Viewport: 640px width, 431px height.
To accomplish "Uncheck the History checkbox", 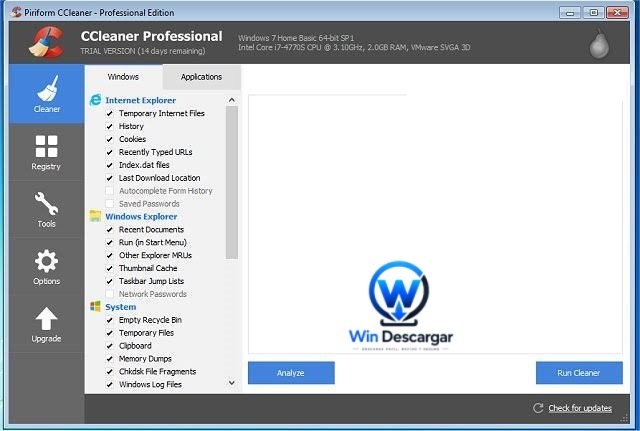I will [x=109, y=127].
